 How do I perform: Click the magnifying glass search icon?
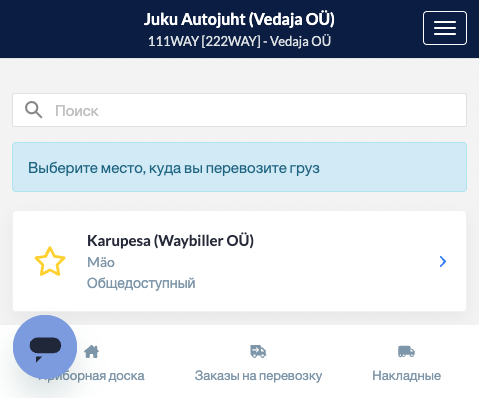click(33, 110)
